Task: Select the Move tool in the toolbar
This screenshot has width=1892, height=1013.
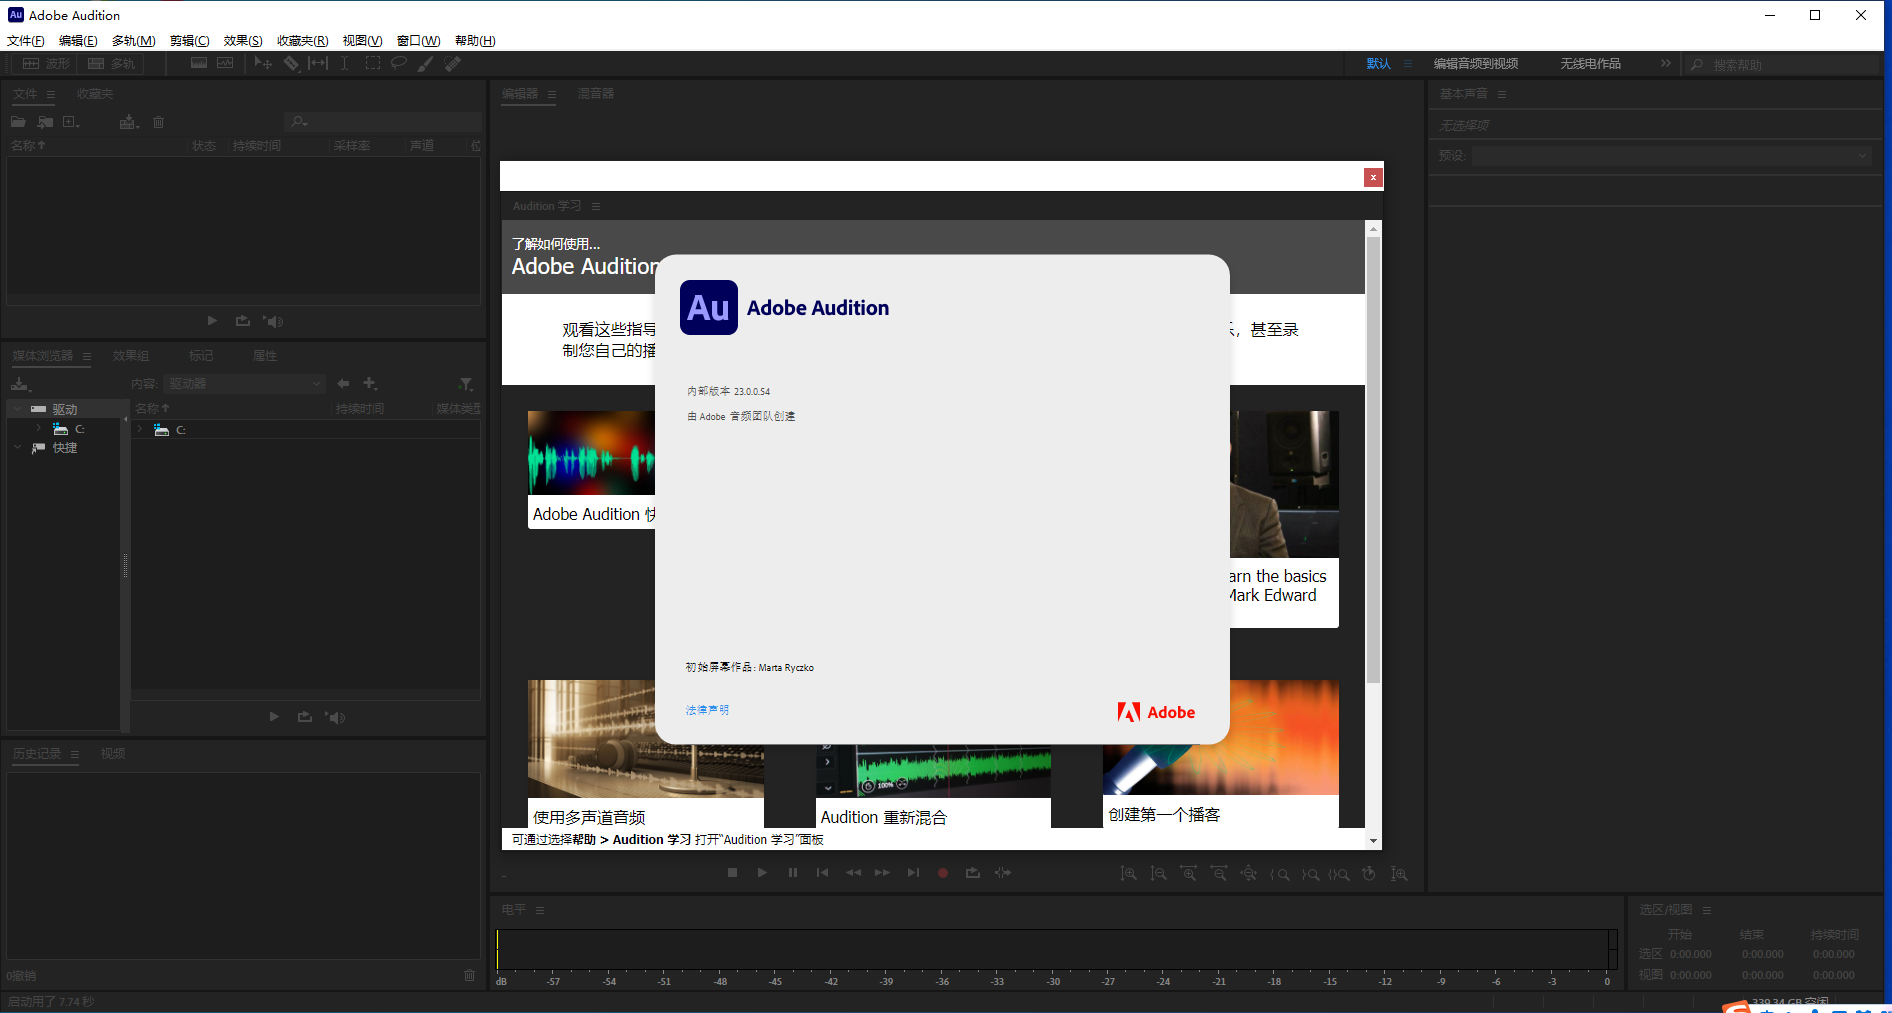Action: pos(262,62)
